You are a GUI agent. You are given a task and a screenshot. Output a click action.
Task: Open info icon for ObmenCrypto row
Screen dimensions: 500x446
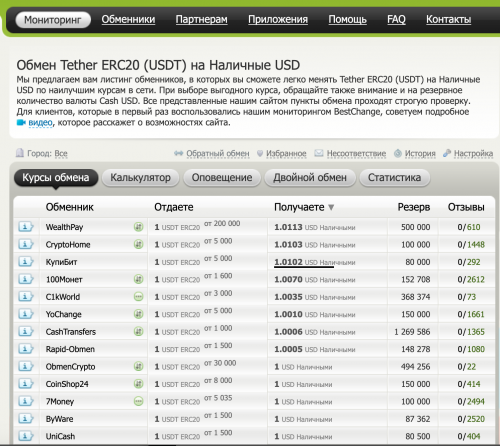click(x=26, y=366)
